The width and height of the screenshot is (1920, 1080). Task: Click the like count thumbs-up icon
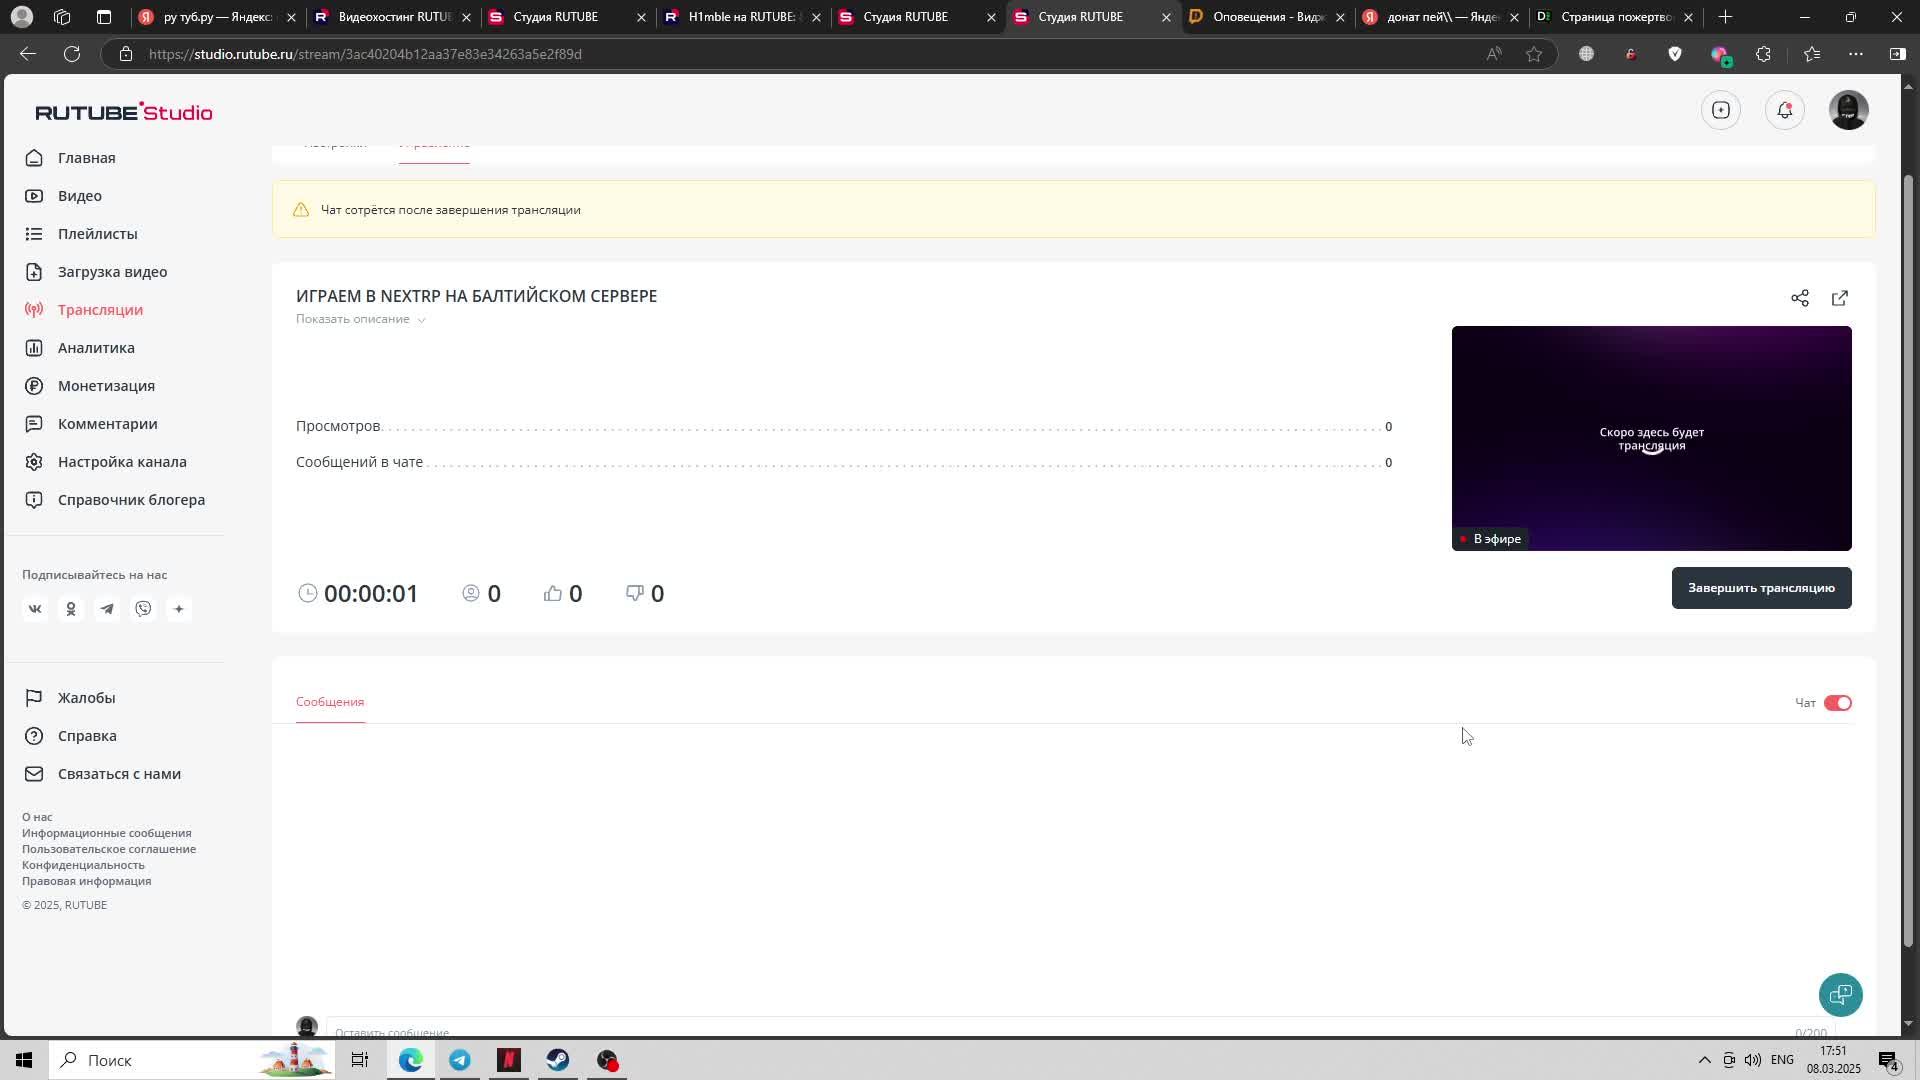click(x=553, y=593)
